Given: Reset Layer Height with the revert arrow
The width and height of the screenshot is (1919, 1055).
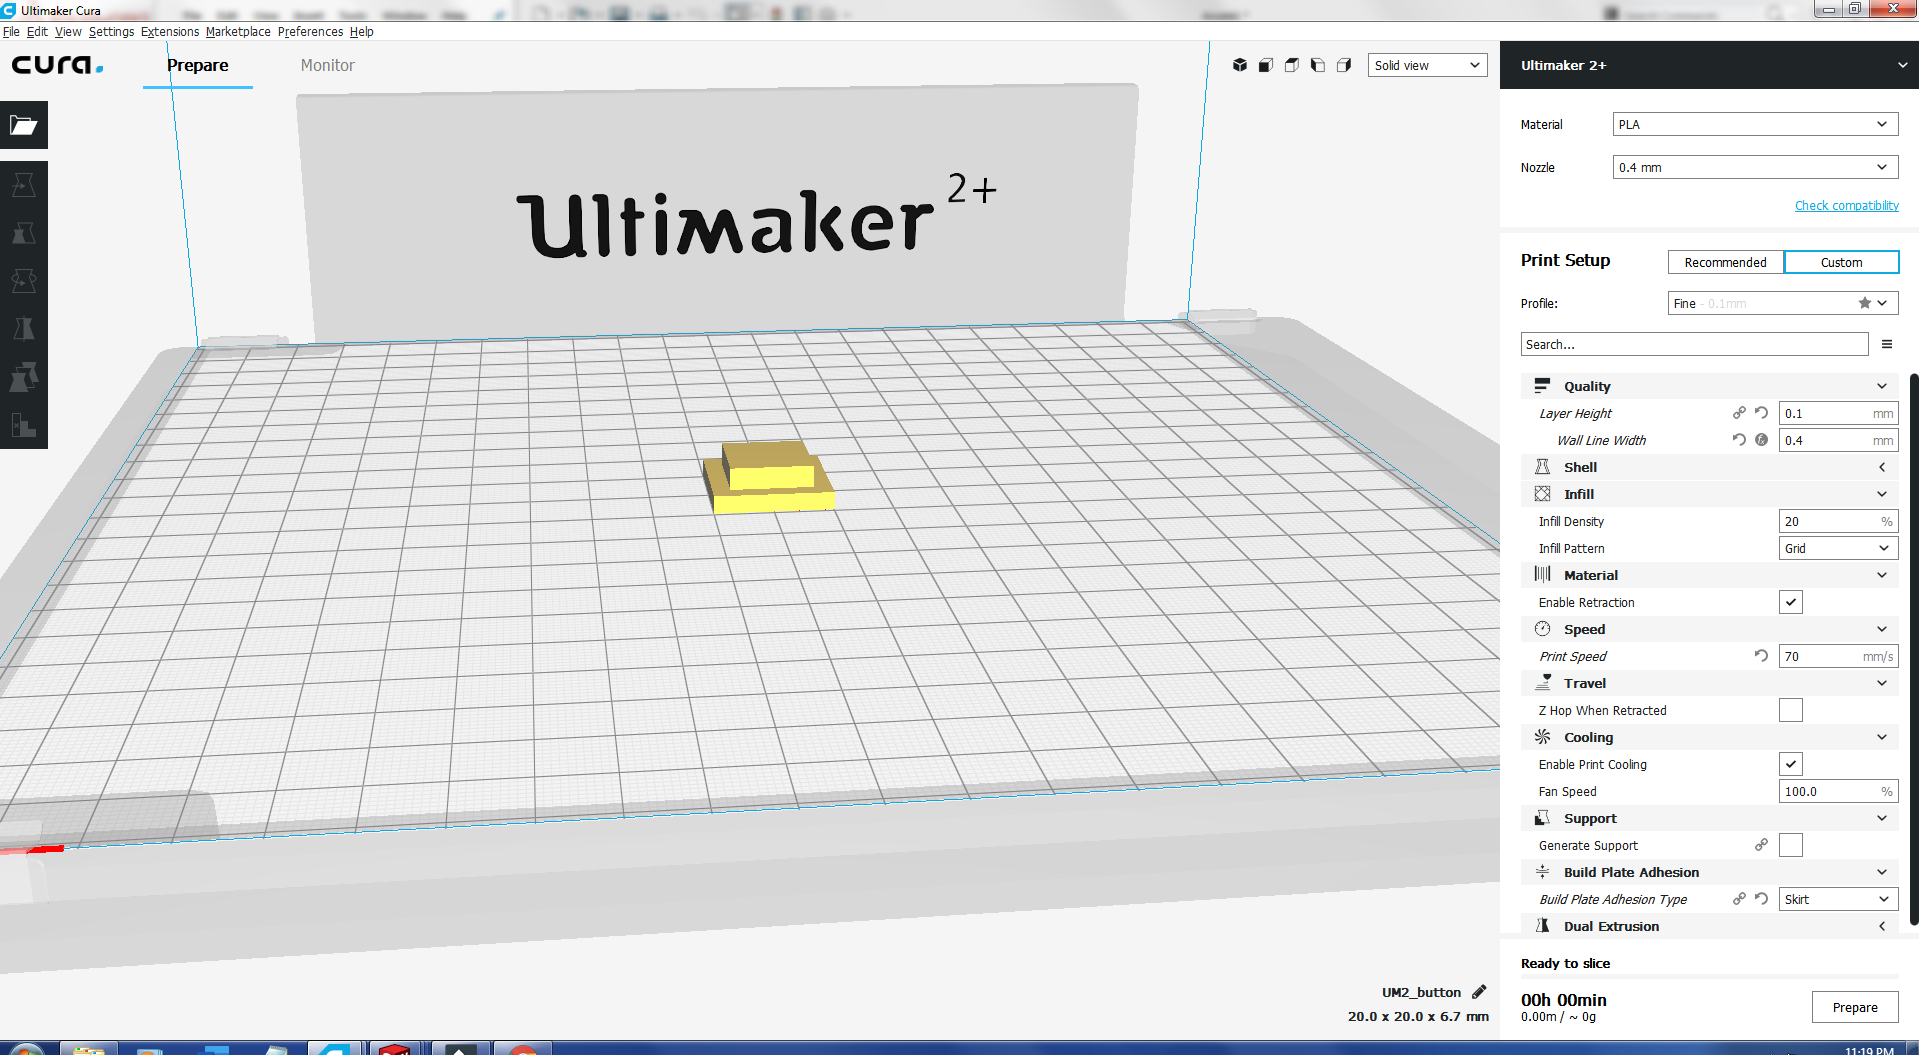Looking at the screenshot, I should [1761, 413].
